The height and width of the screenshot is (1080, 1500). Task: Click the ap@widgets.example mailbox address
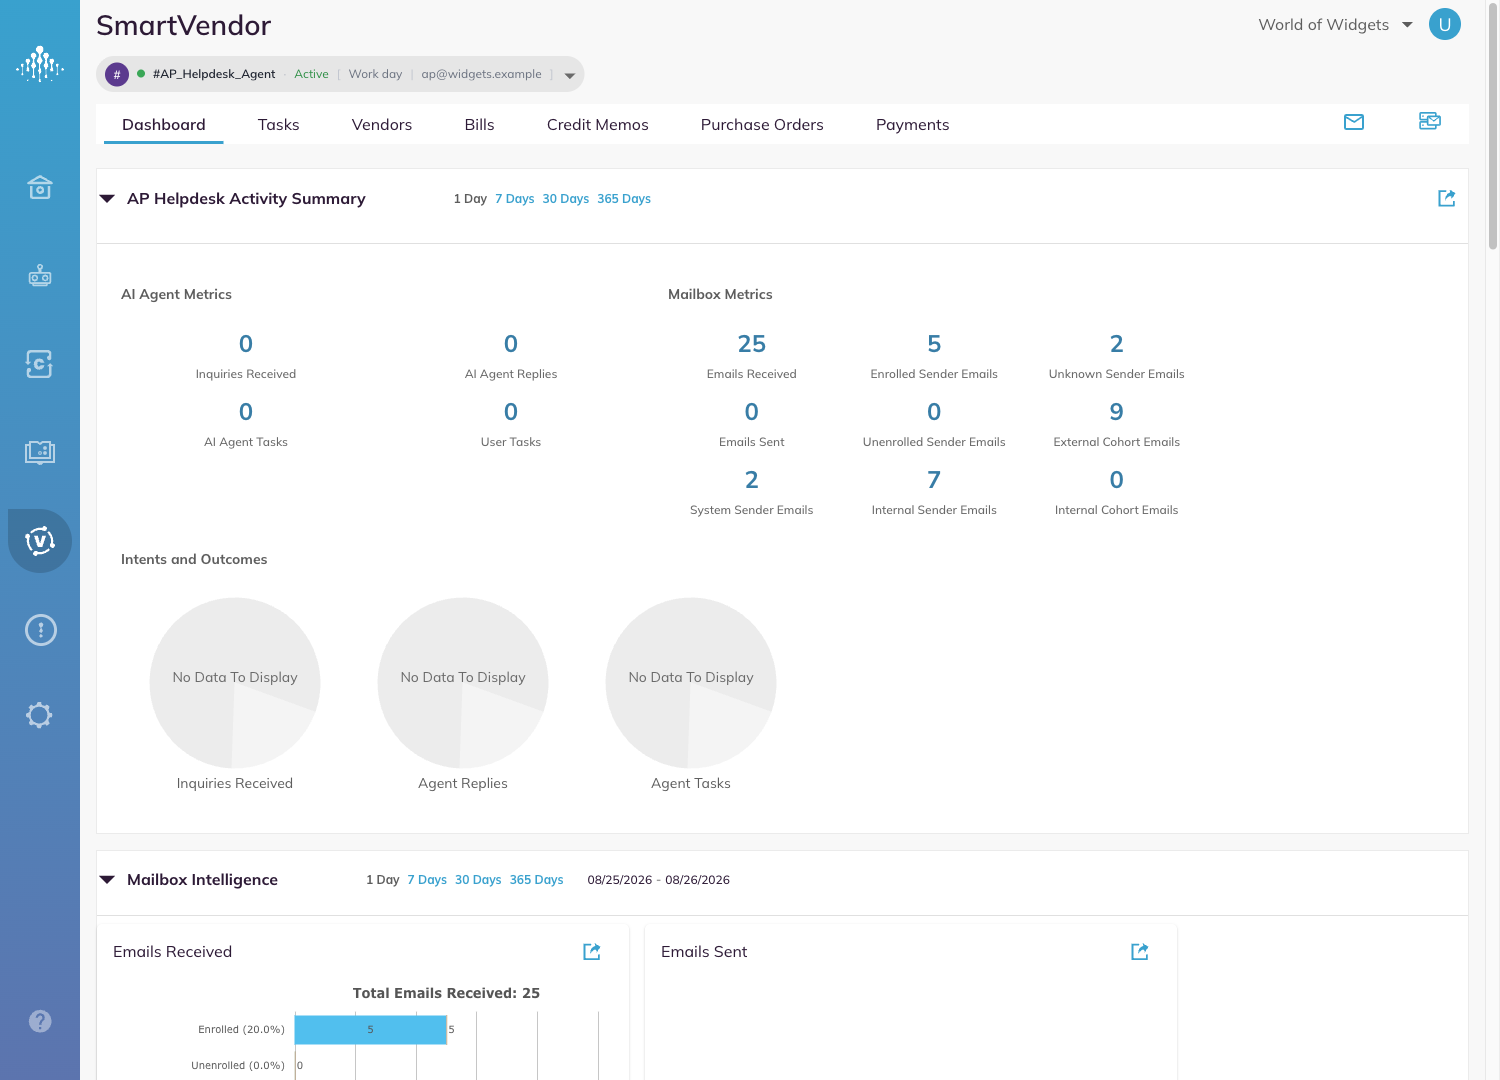(482, 74)
